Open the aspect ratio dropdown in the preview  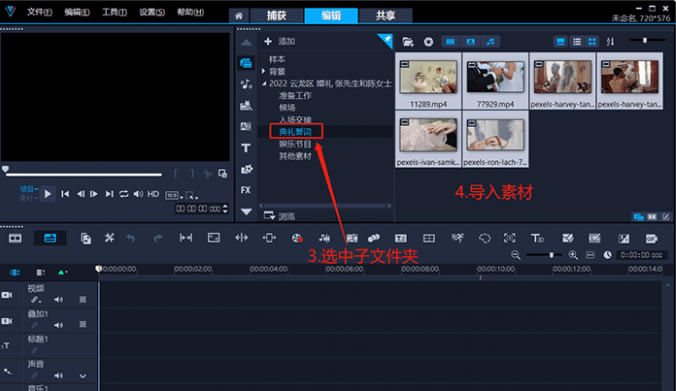tap(174, 196)
